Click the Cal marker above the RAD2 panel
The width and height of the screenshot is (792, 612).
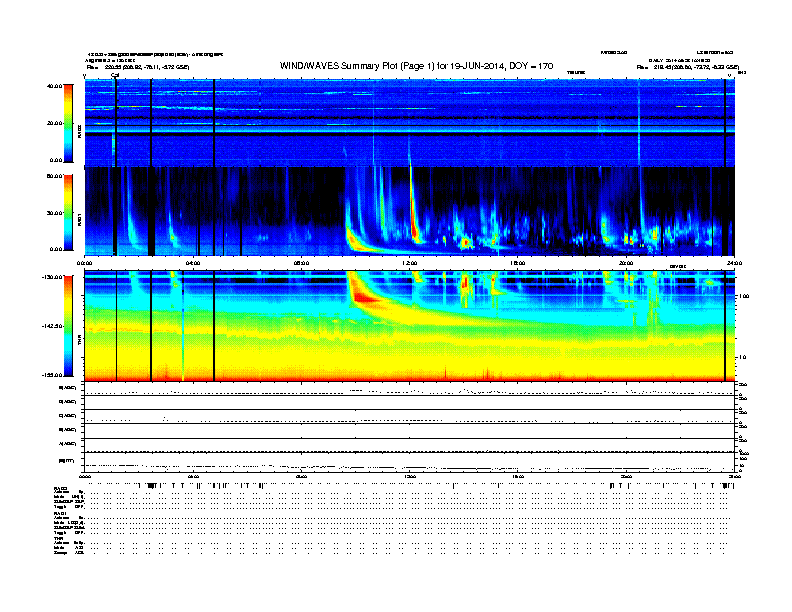tap(115, 75)
